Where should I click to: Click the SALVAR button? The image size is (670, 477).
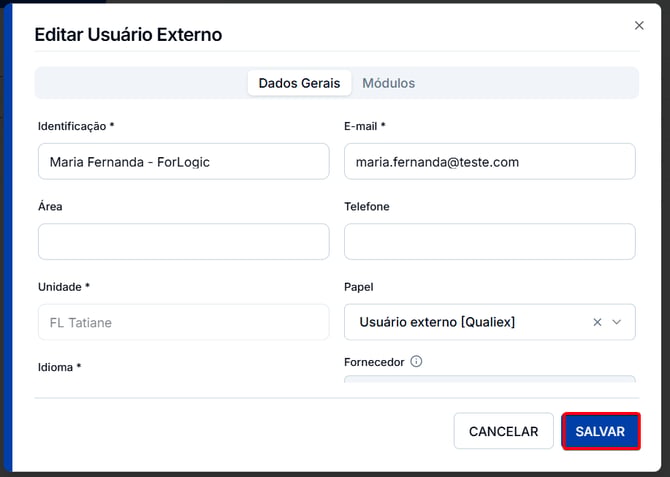pos(600,431)
